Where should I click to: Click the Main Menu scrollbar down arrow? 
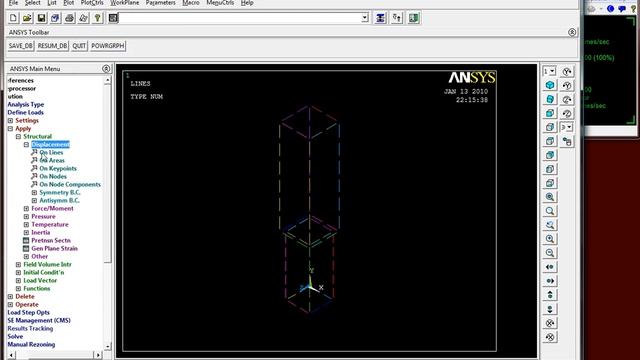107,347
